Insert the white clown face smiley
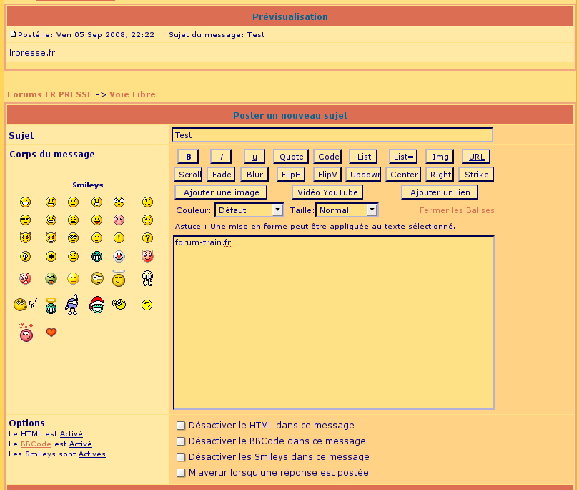 point(119,256)
